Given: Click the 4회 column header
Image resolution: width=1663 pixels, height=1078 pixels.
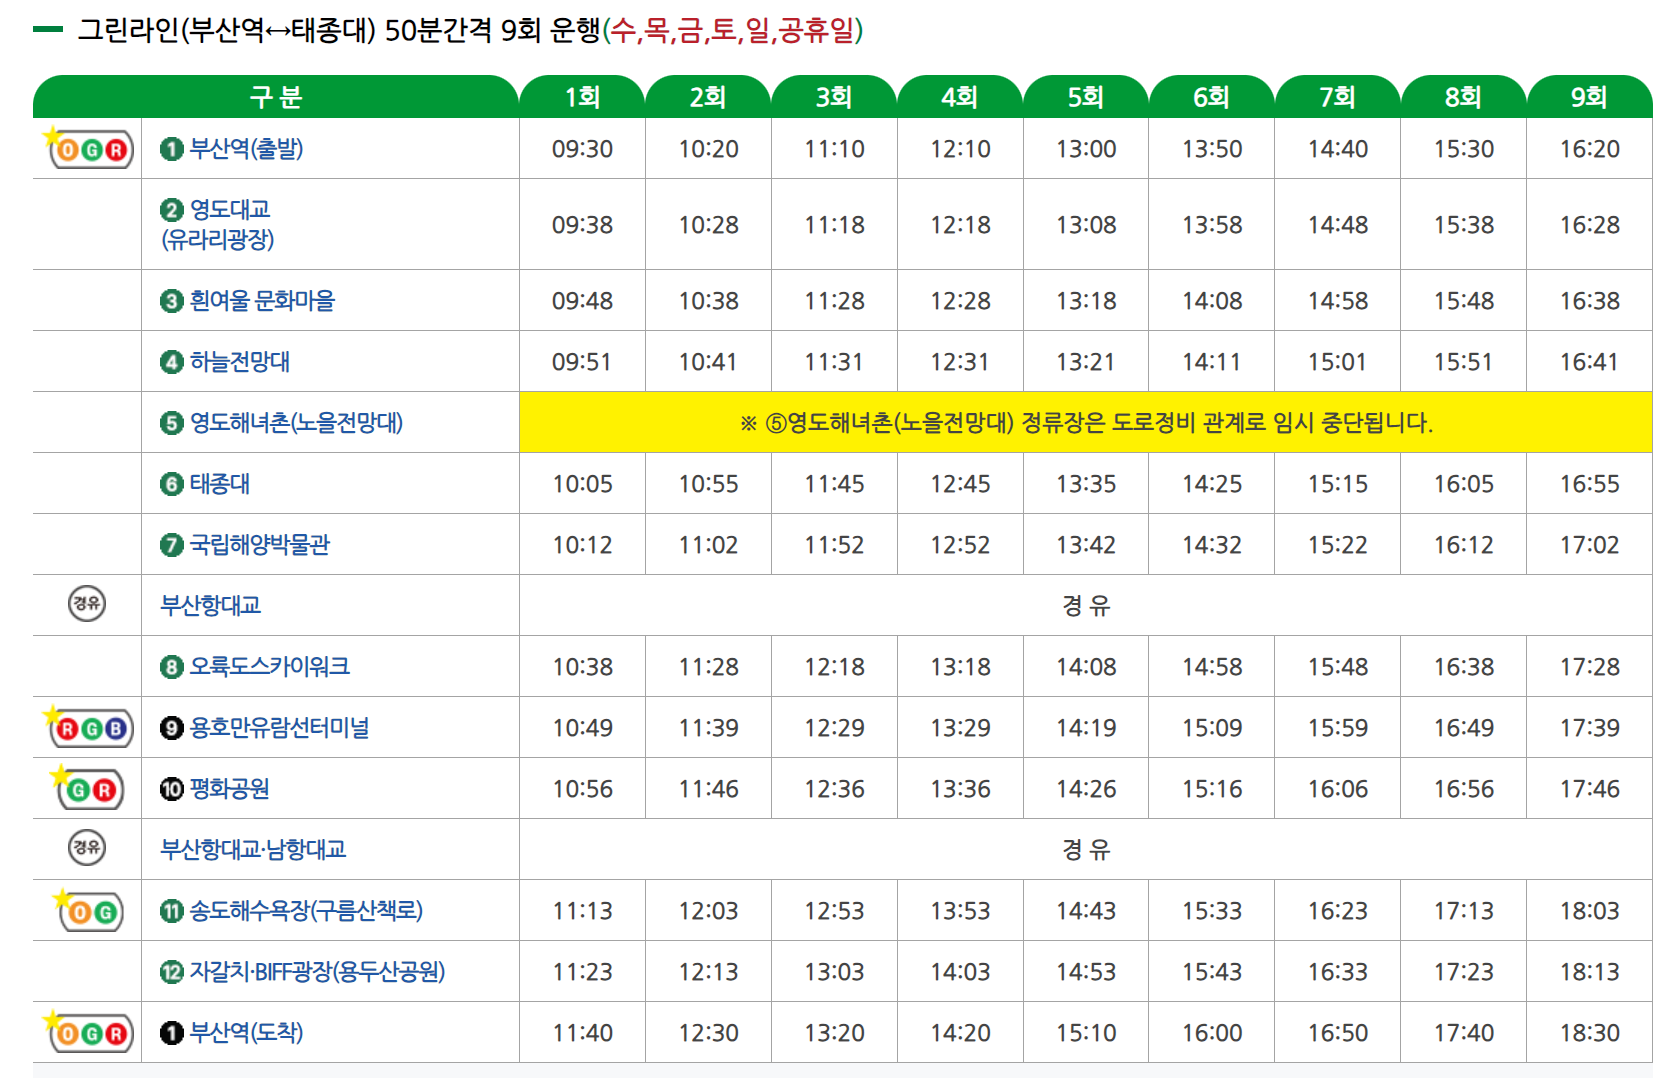Looking at the screenshot, I should pyautogui.click(x=960, y=97).
